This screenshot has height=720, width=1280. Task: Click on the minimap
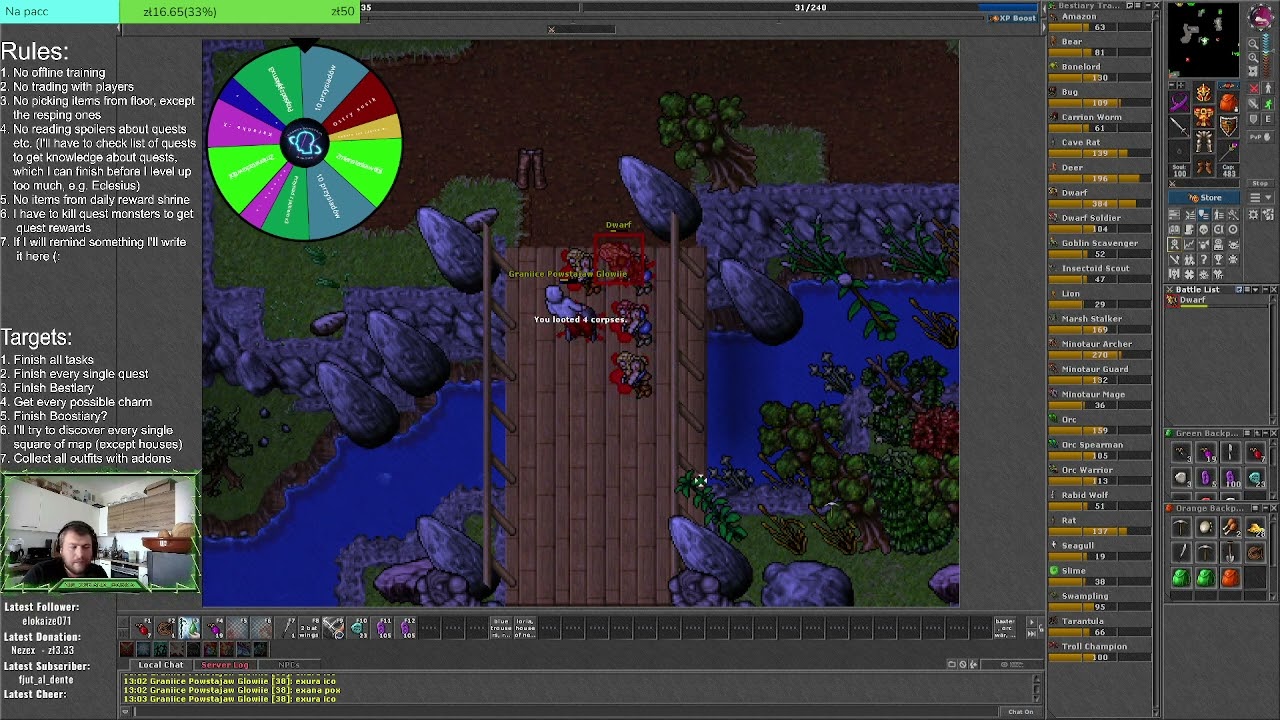coord(1204,39)
